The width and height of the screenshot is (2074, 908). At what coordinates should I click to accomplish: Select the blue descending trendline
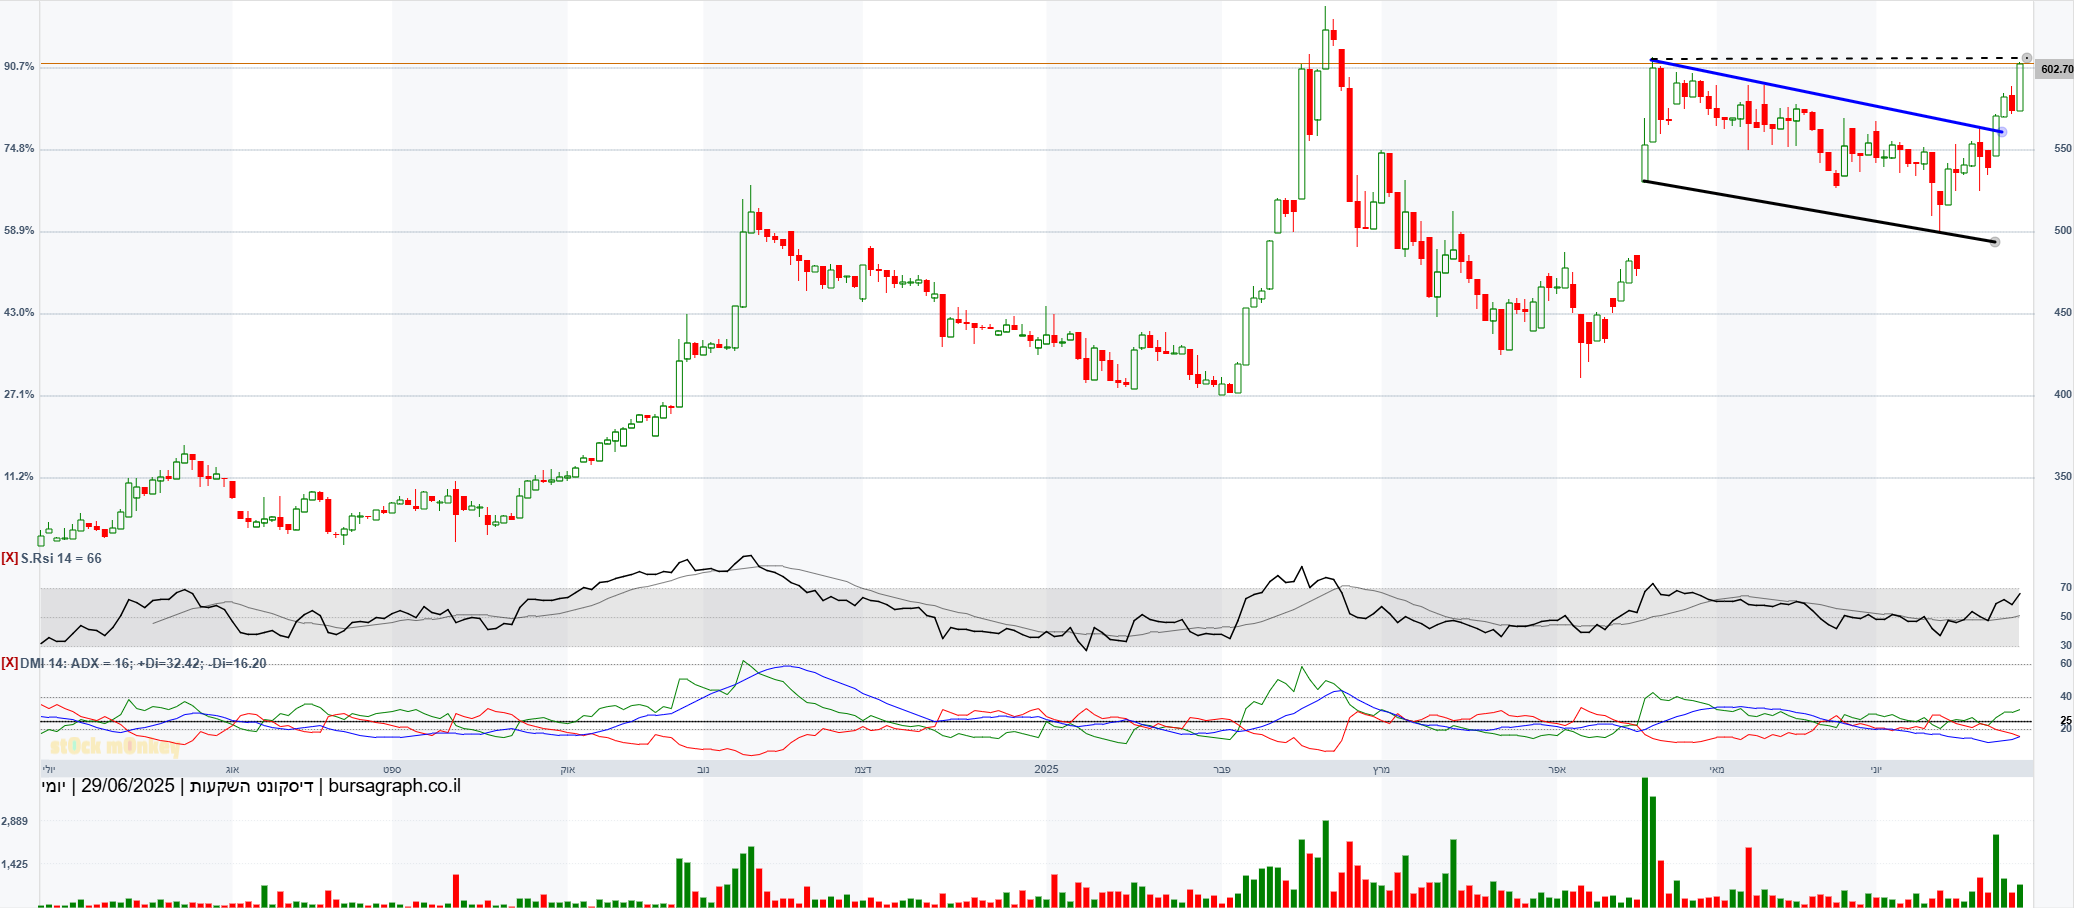tap(1825, 96)
